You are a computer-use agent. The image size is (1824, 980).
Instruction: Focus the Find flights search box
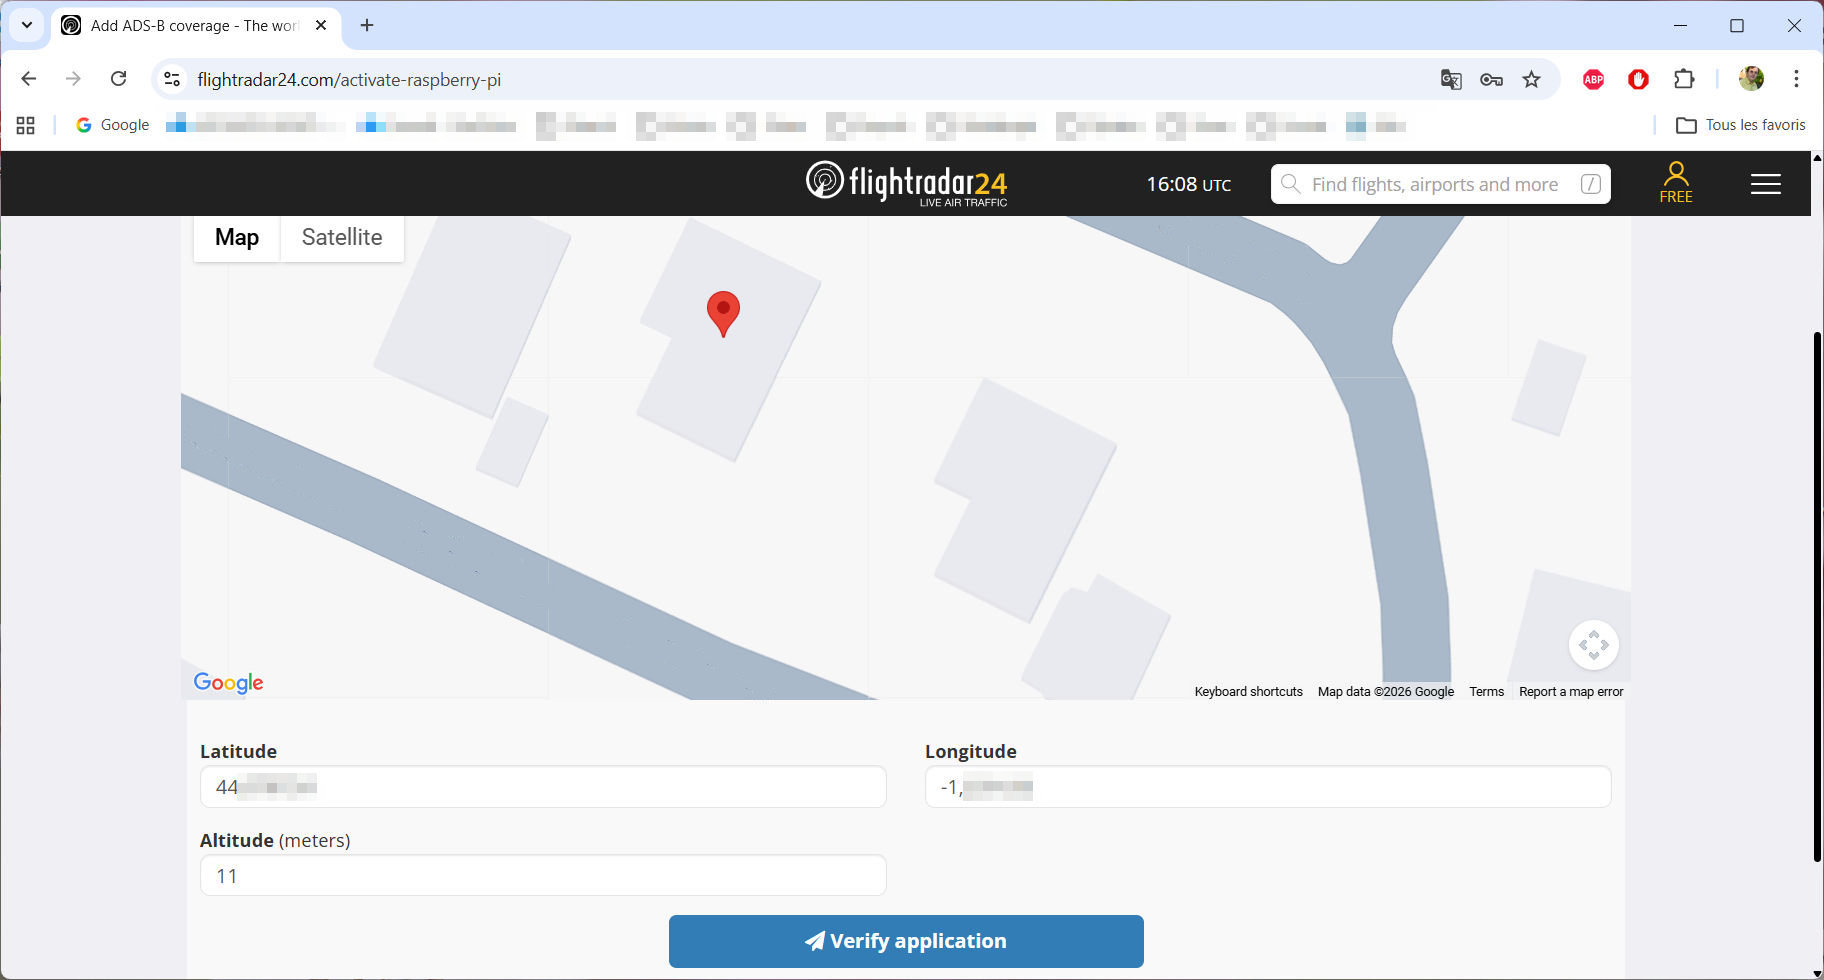1440,184
